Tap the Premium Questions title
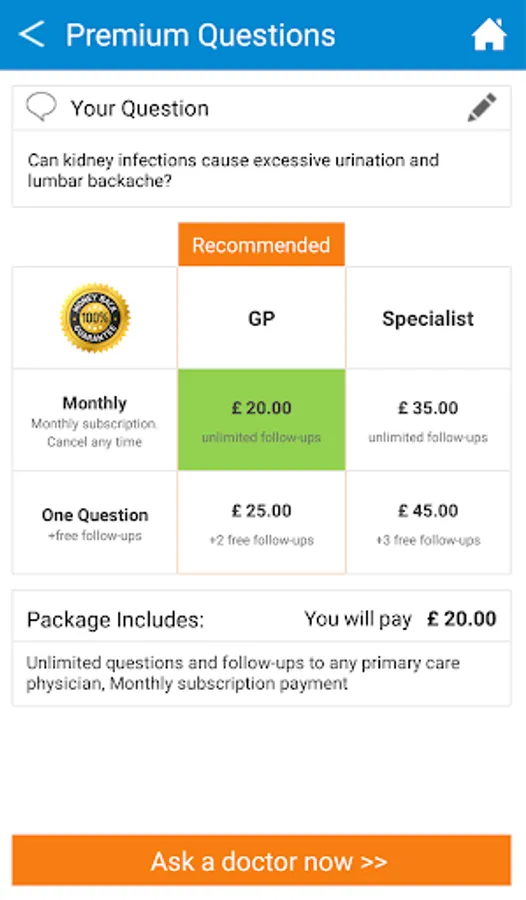This screenshot has width=526, height=900. (x=200, y=35)
